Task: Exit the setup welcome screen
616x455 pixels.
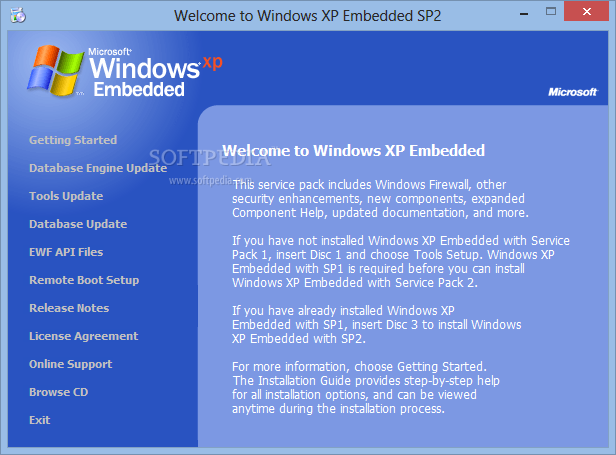Action: 39,420
